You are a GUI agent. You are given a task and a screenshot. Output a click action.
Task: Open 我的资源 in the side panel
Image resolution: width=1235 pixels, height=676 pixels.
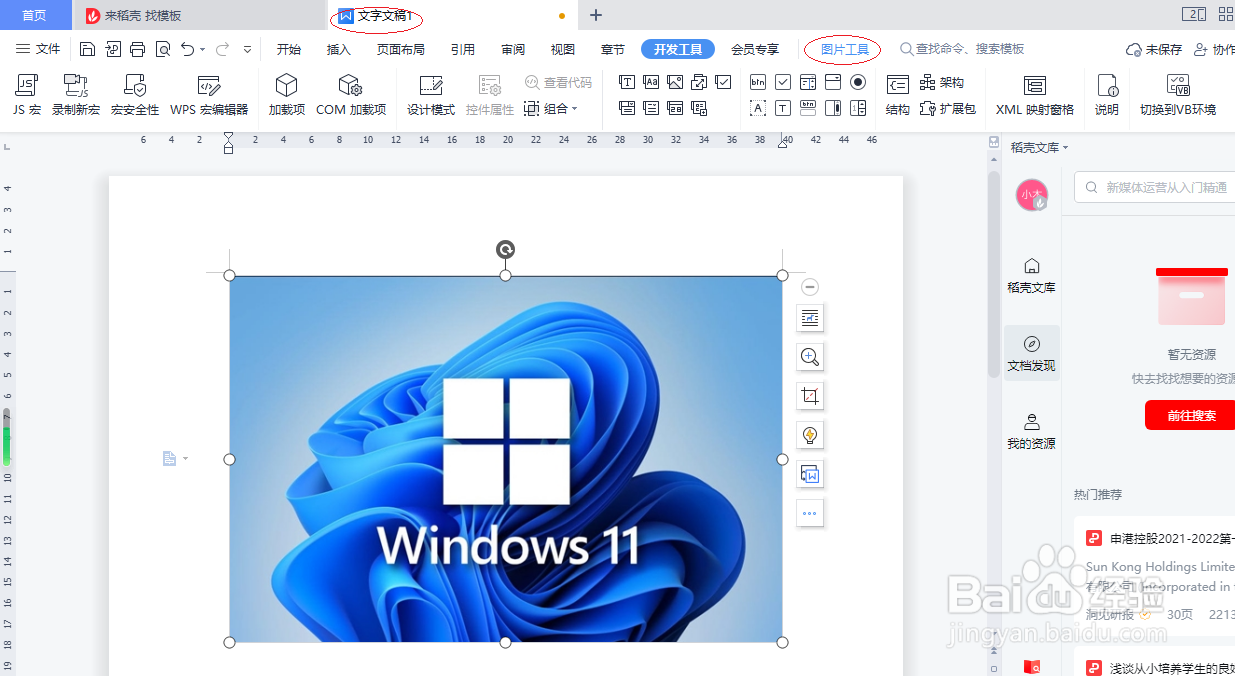click(1031, 431)
